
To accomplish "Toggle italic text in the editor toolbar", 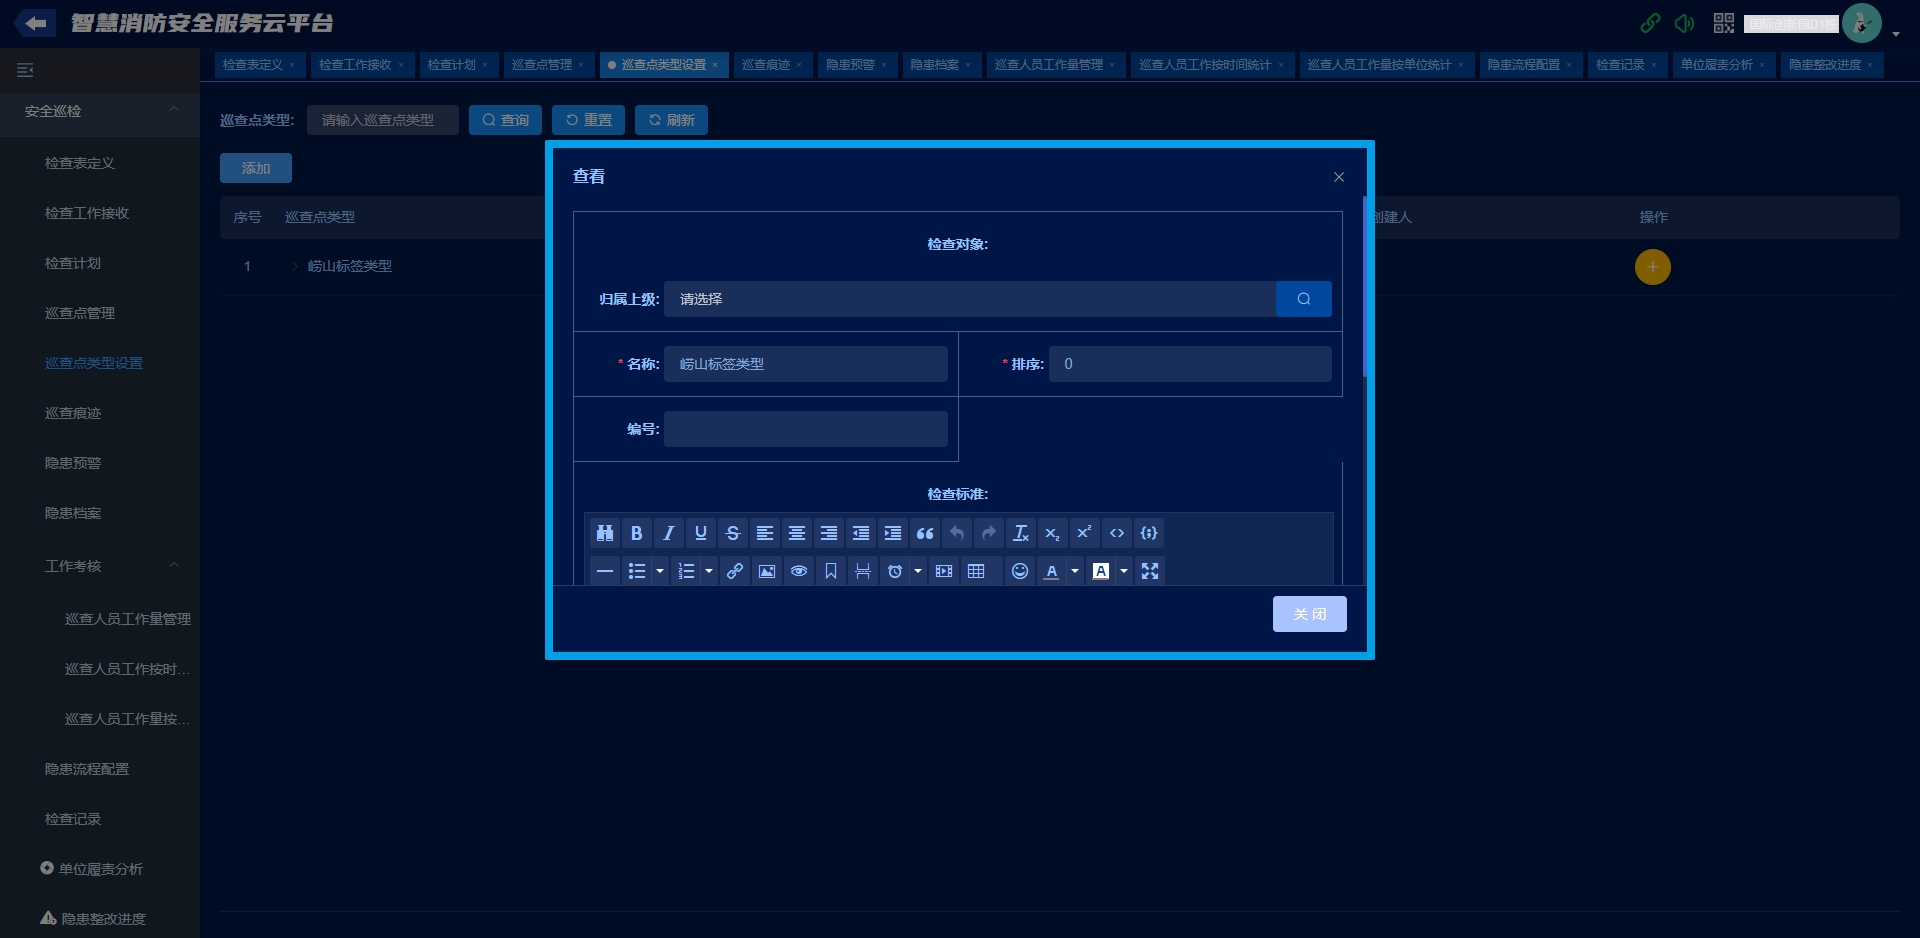I will (669, 533).
